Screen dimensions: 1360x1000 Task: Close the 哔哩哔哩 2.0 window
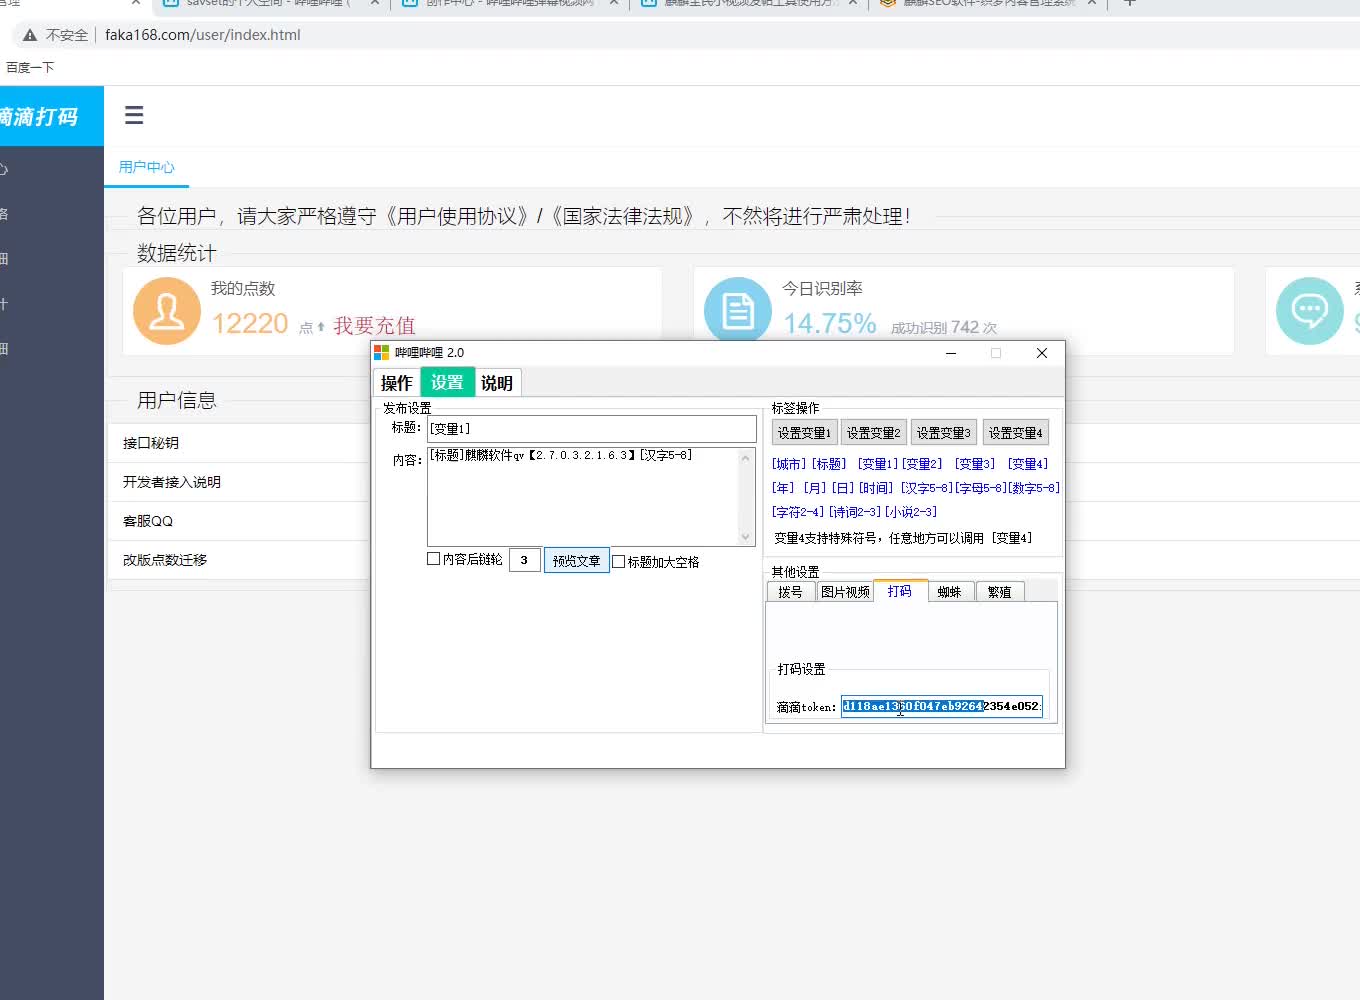click(x=1041, y=353)
